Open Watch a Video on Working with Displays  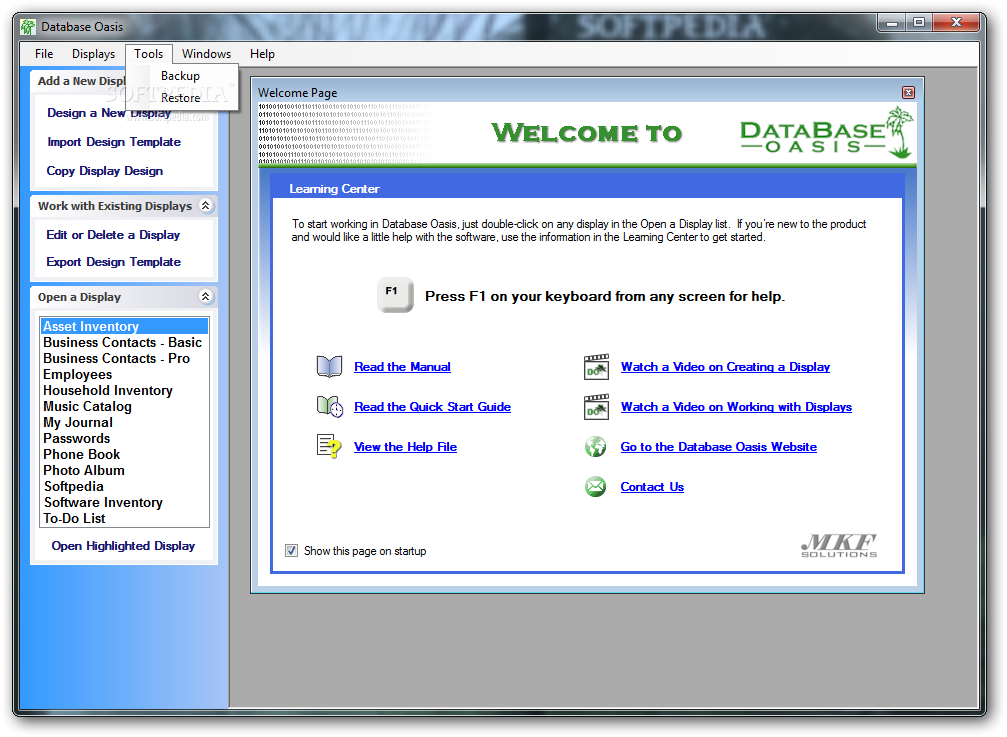(736, 406)
